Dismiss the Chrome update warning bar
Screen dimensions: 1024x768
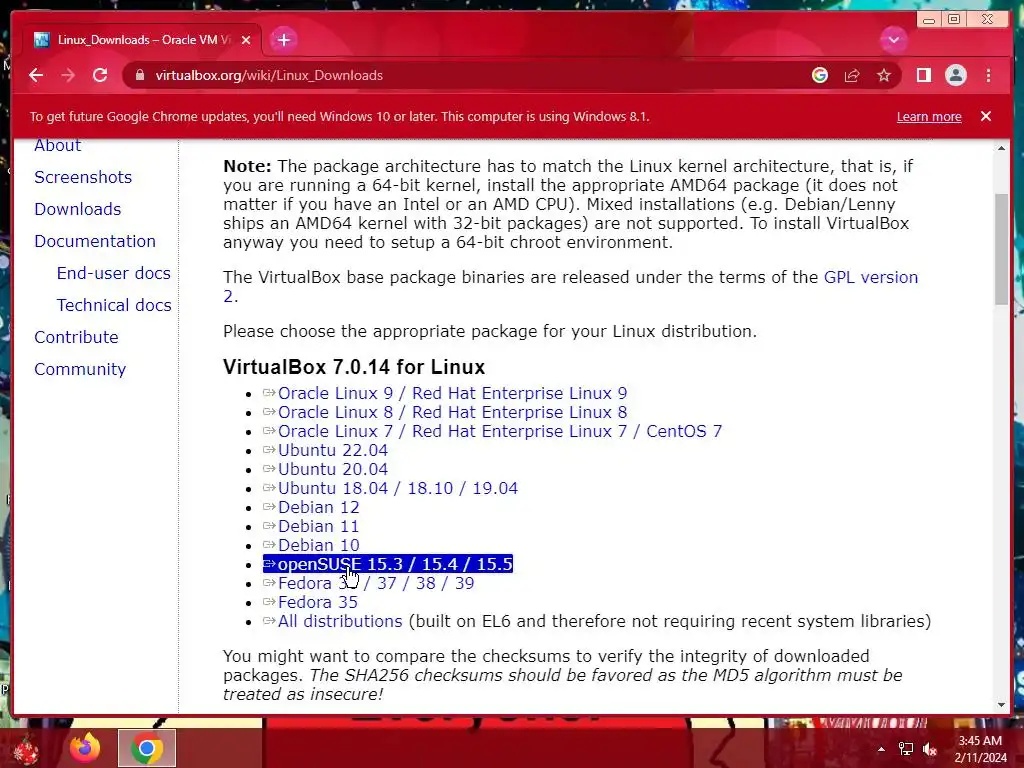tap(985, 116)
